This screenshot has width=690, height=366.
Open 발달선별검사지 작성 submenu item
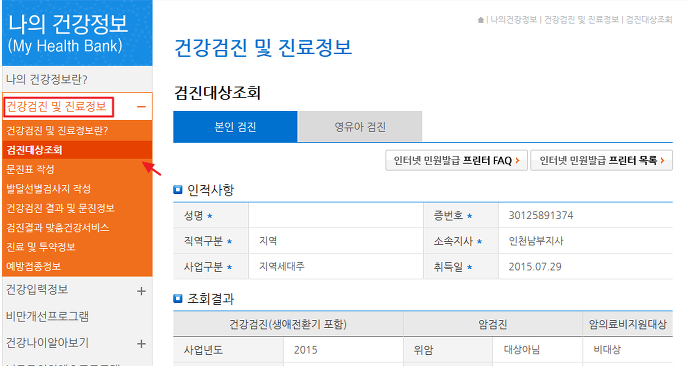coord(48,189)
